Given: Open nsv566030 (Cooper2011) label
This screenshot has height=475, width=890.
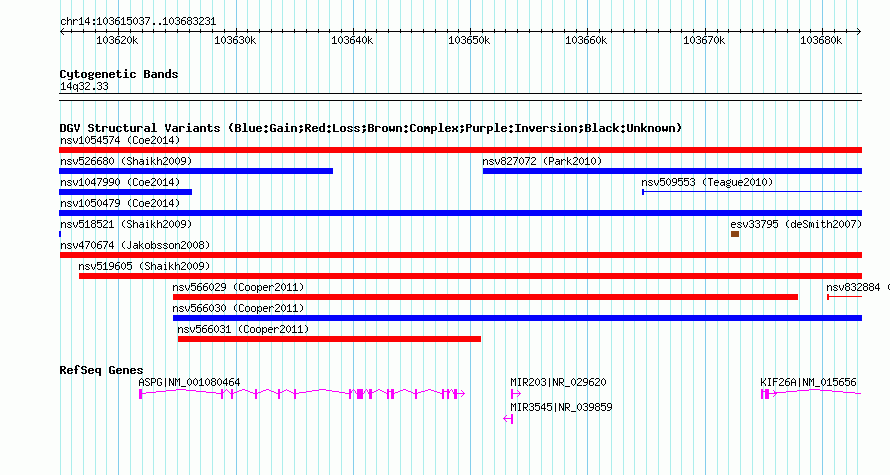Looking at the screenshot, I should pos(238,308).
